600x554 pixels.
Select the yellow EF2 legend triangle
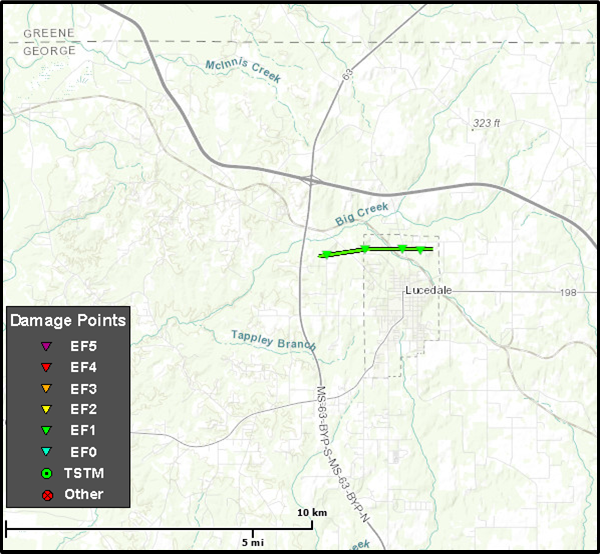point(46,409)
